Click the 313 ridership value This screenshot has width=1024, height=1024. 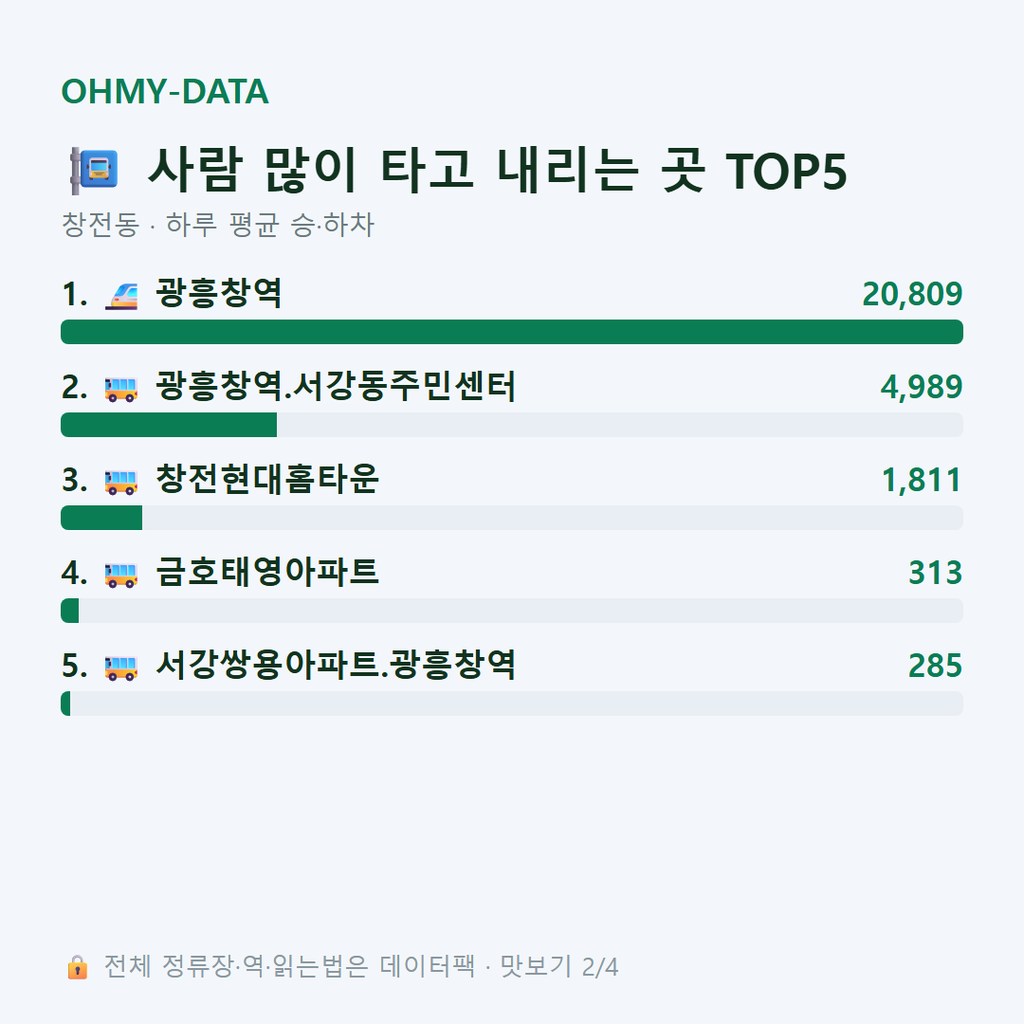point(935,573)
